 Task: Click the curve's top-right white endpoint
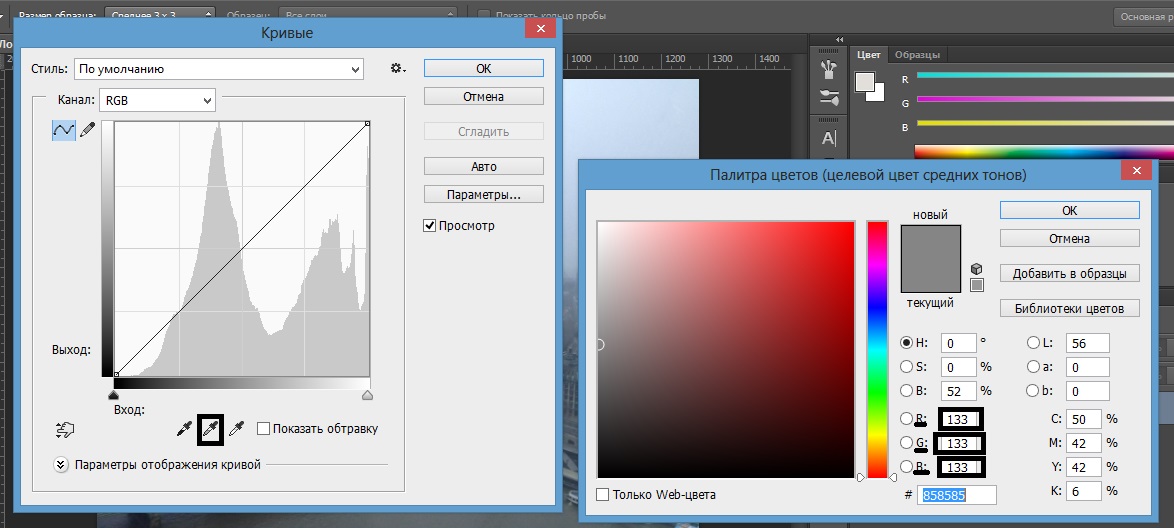[x=368, y=124]
